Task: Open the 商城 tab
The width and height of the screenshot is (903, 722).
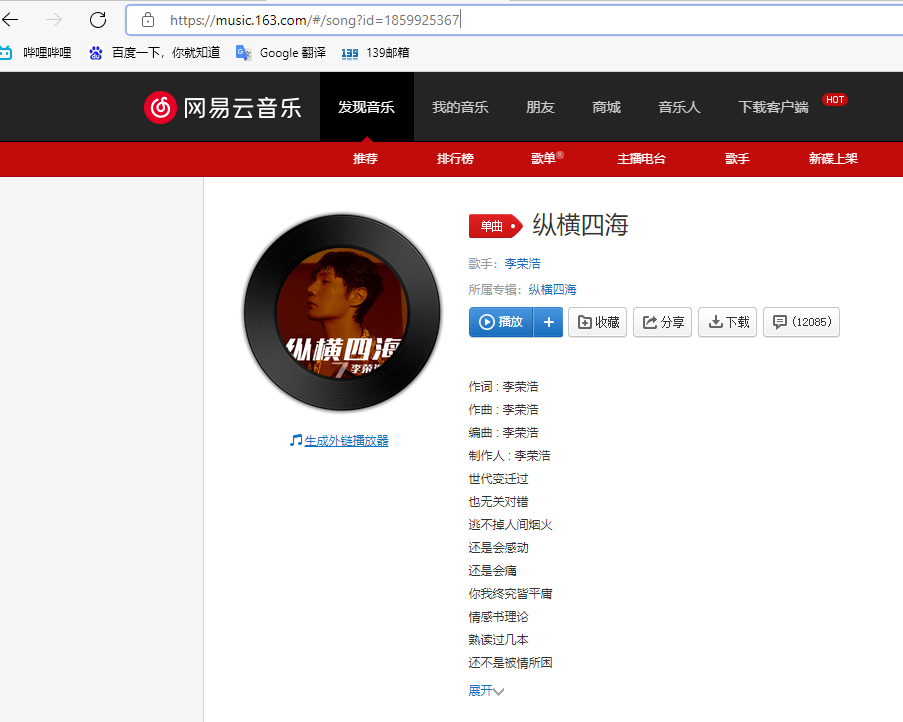Action: pyautogui.click(x=606, y=107)
